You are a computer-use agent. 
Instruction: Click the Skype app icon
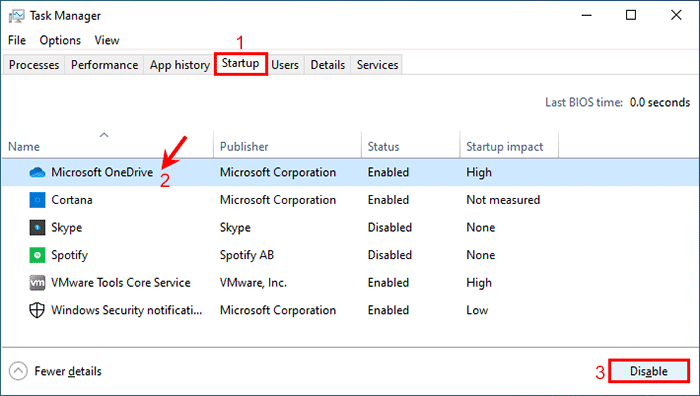[37, 228]
